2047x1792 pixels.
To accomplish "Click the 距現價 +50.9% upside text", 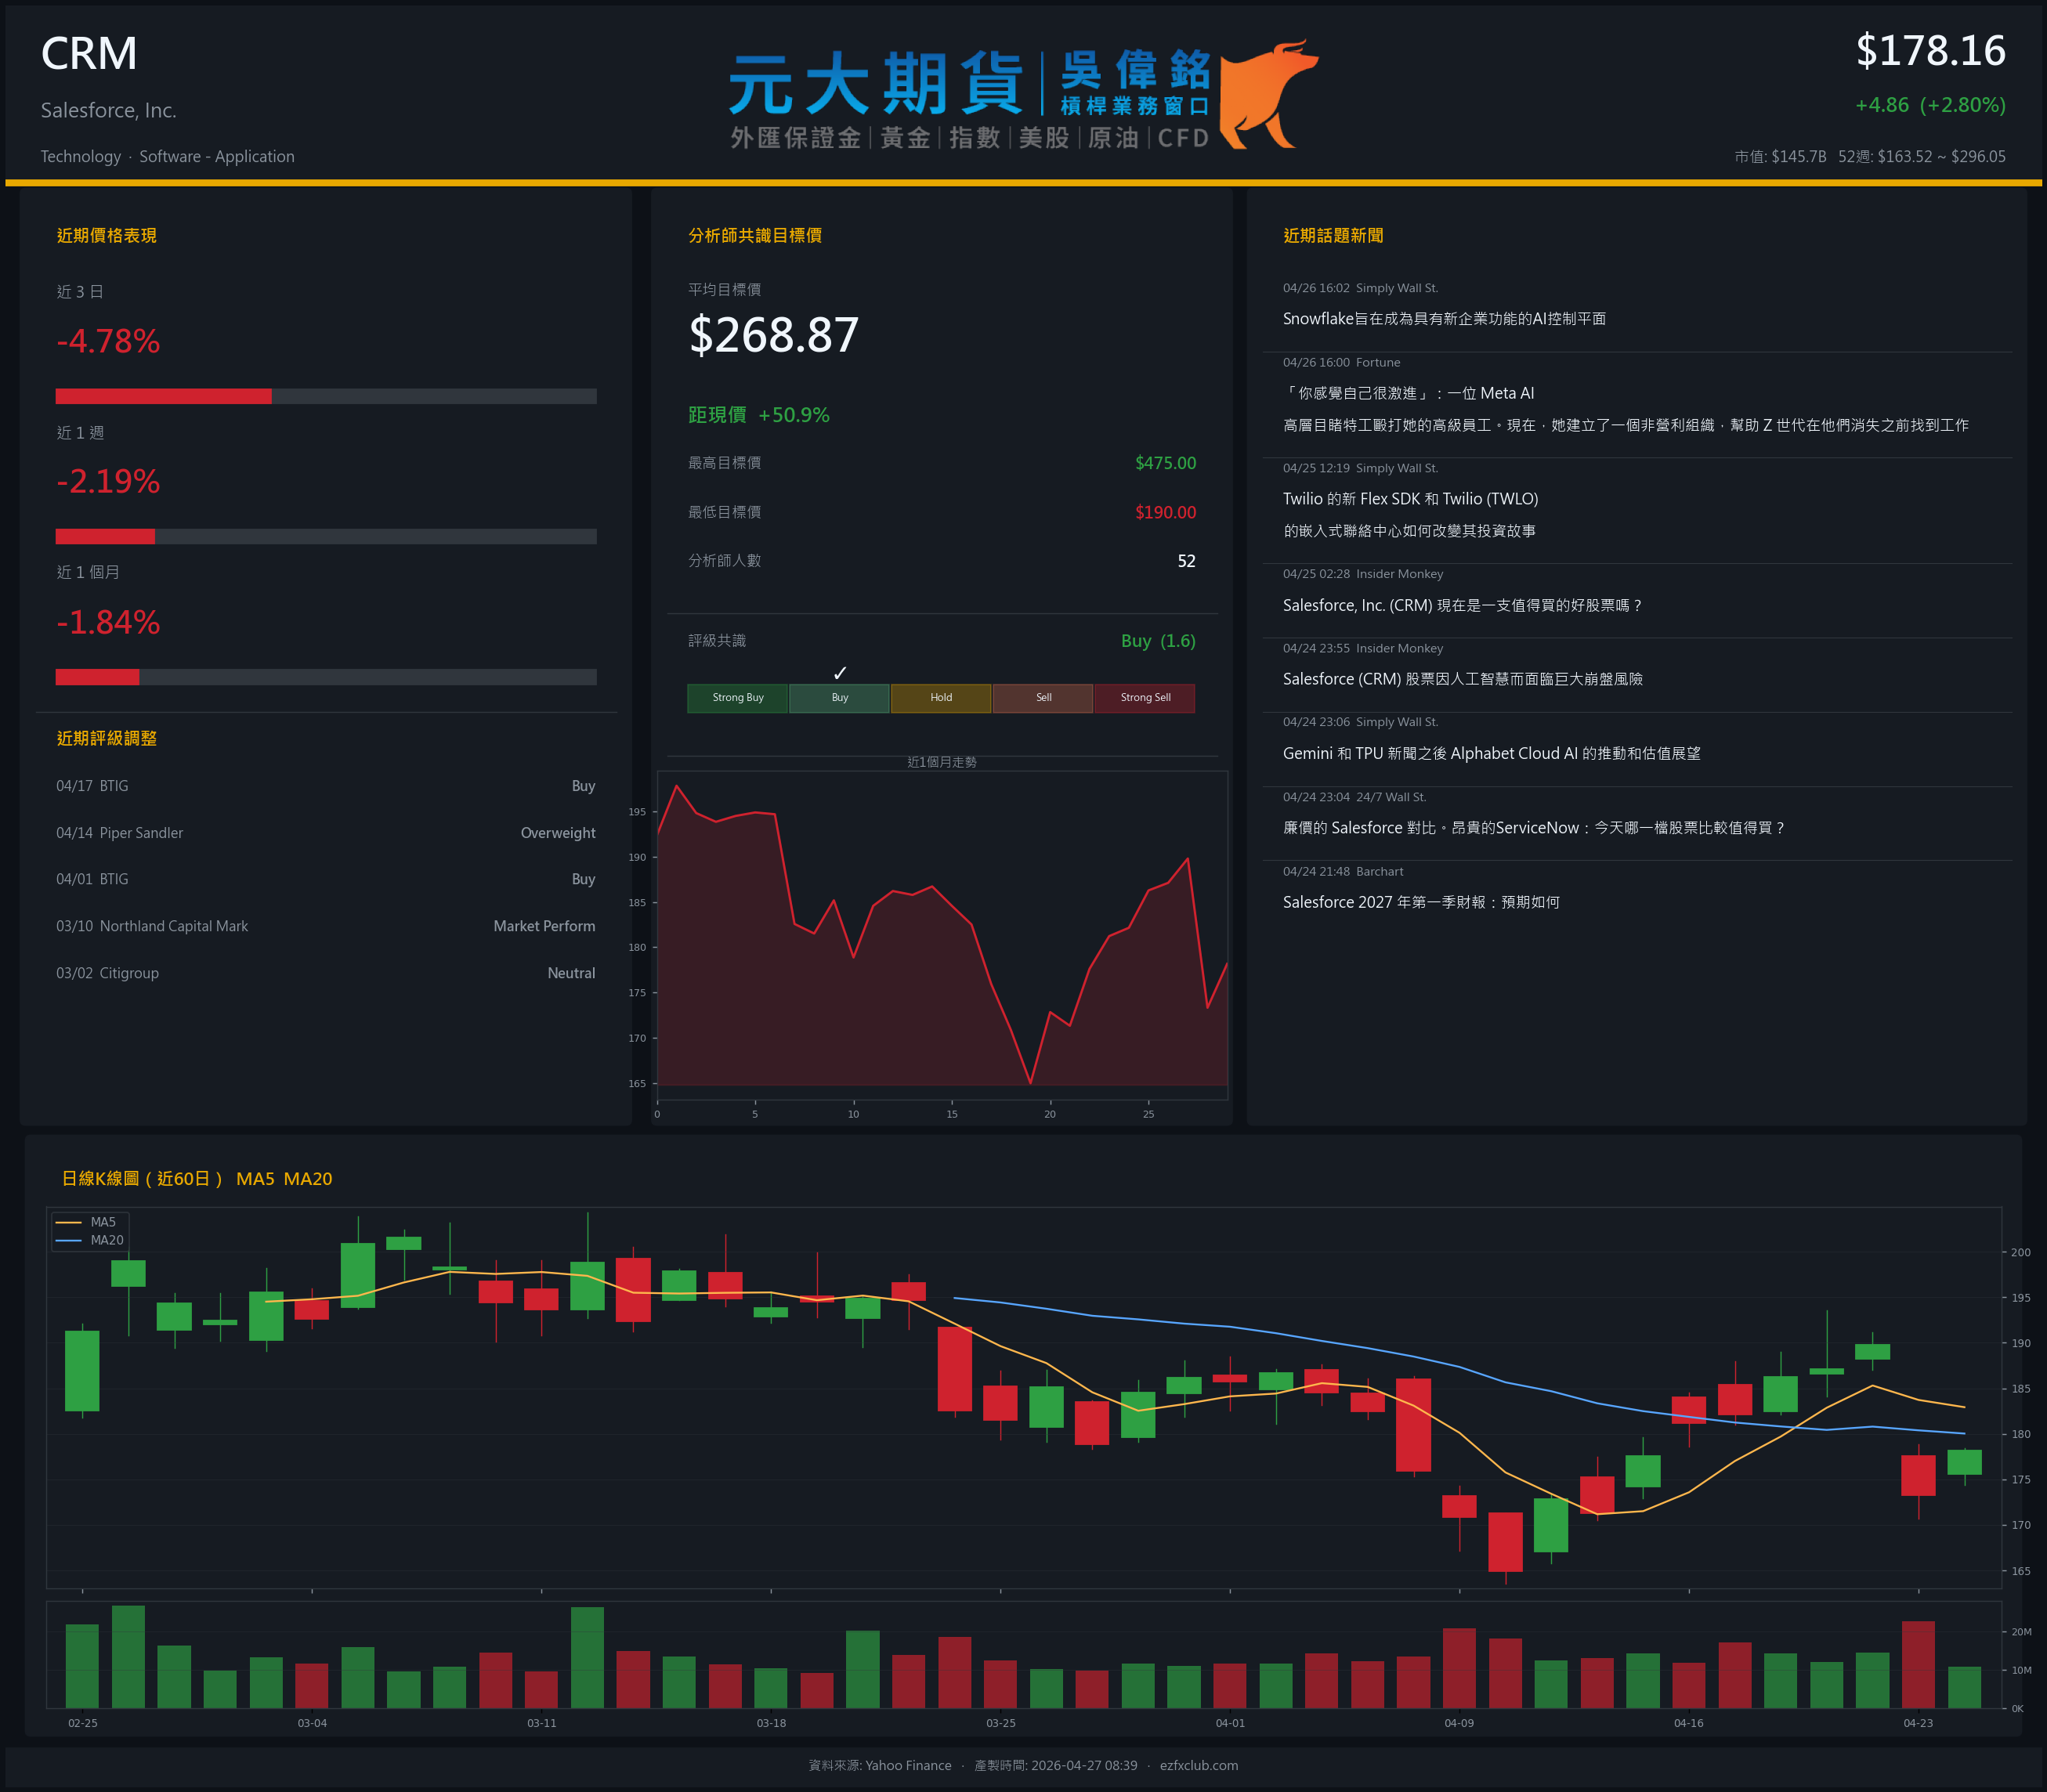I will coord(759,415).
